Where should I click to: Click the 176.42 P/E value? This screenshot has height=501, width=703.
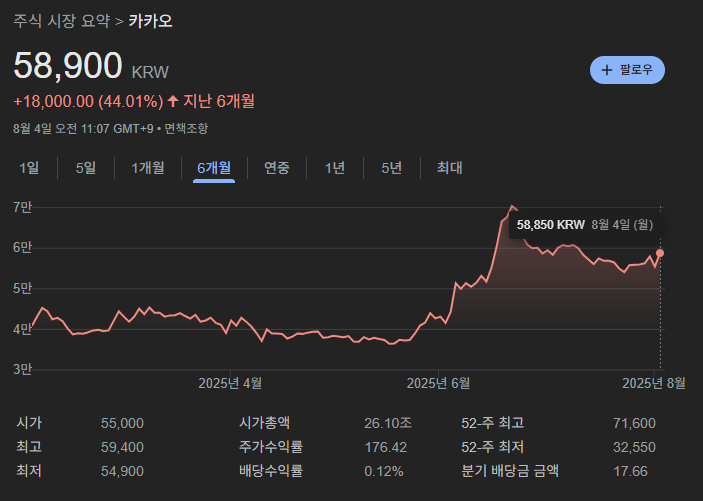point(386,448)
